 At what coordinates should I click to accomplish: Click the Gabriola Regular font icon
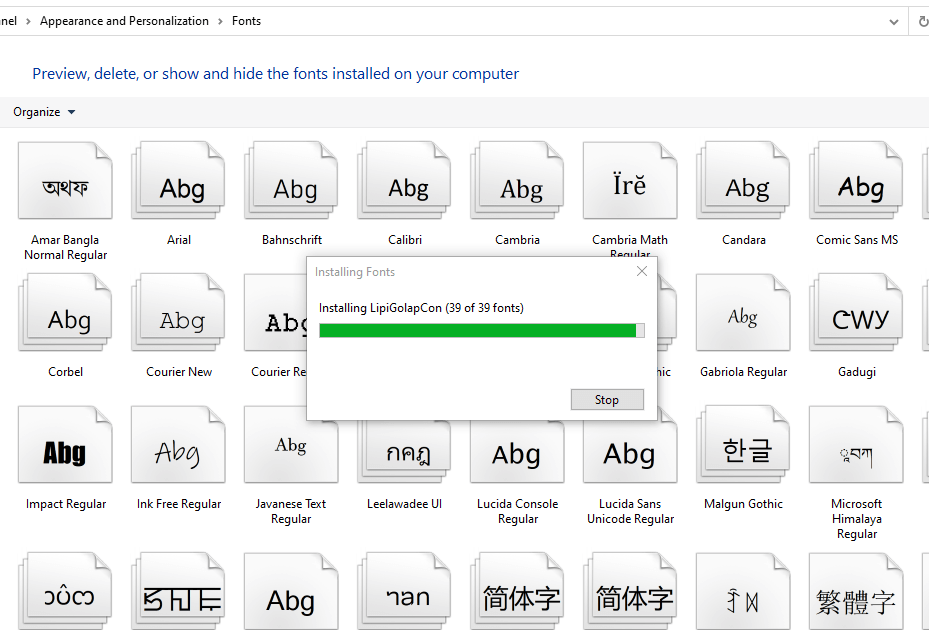tap(744, 314)
